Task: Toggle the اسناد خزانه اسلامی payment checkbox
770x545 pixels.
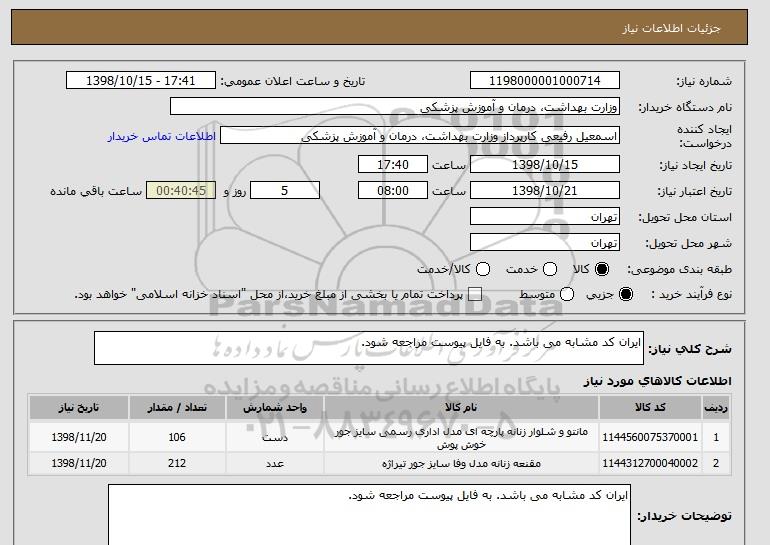Action: (475, 294)
